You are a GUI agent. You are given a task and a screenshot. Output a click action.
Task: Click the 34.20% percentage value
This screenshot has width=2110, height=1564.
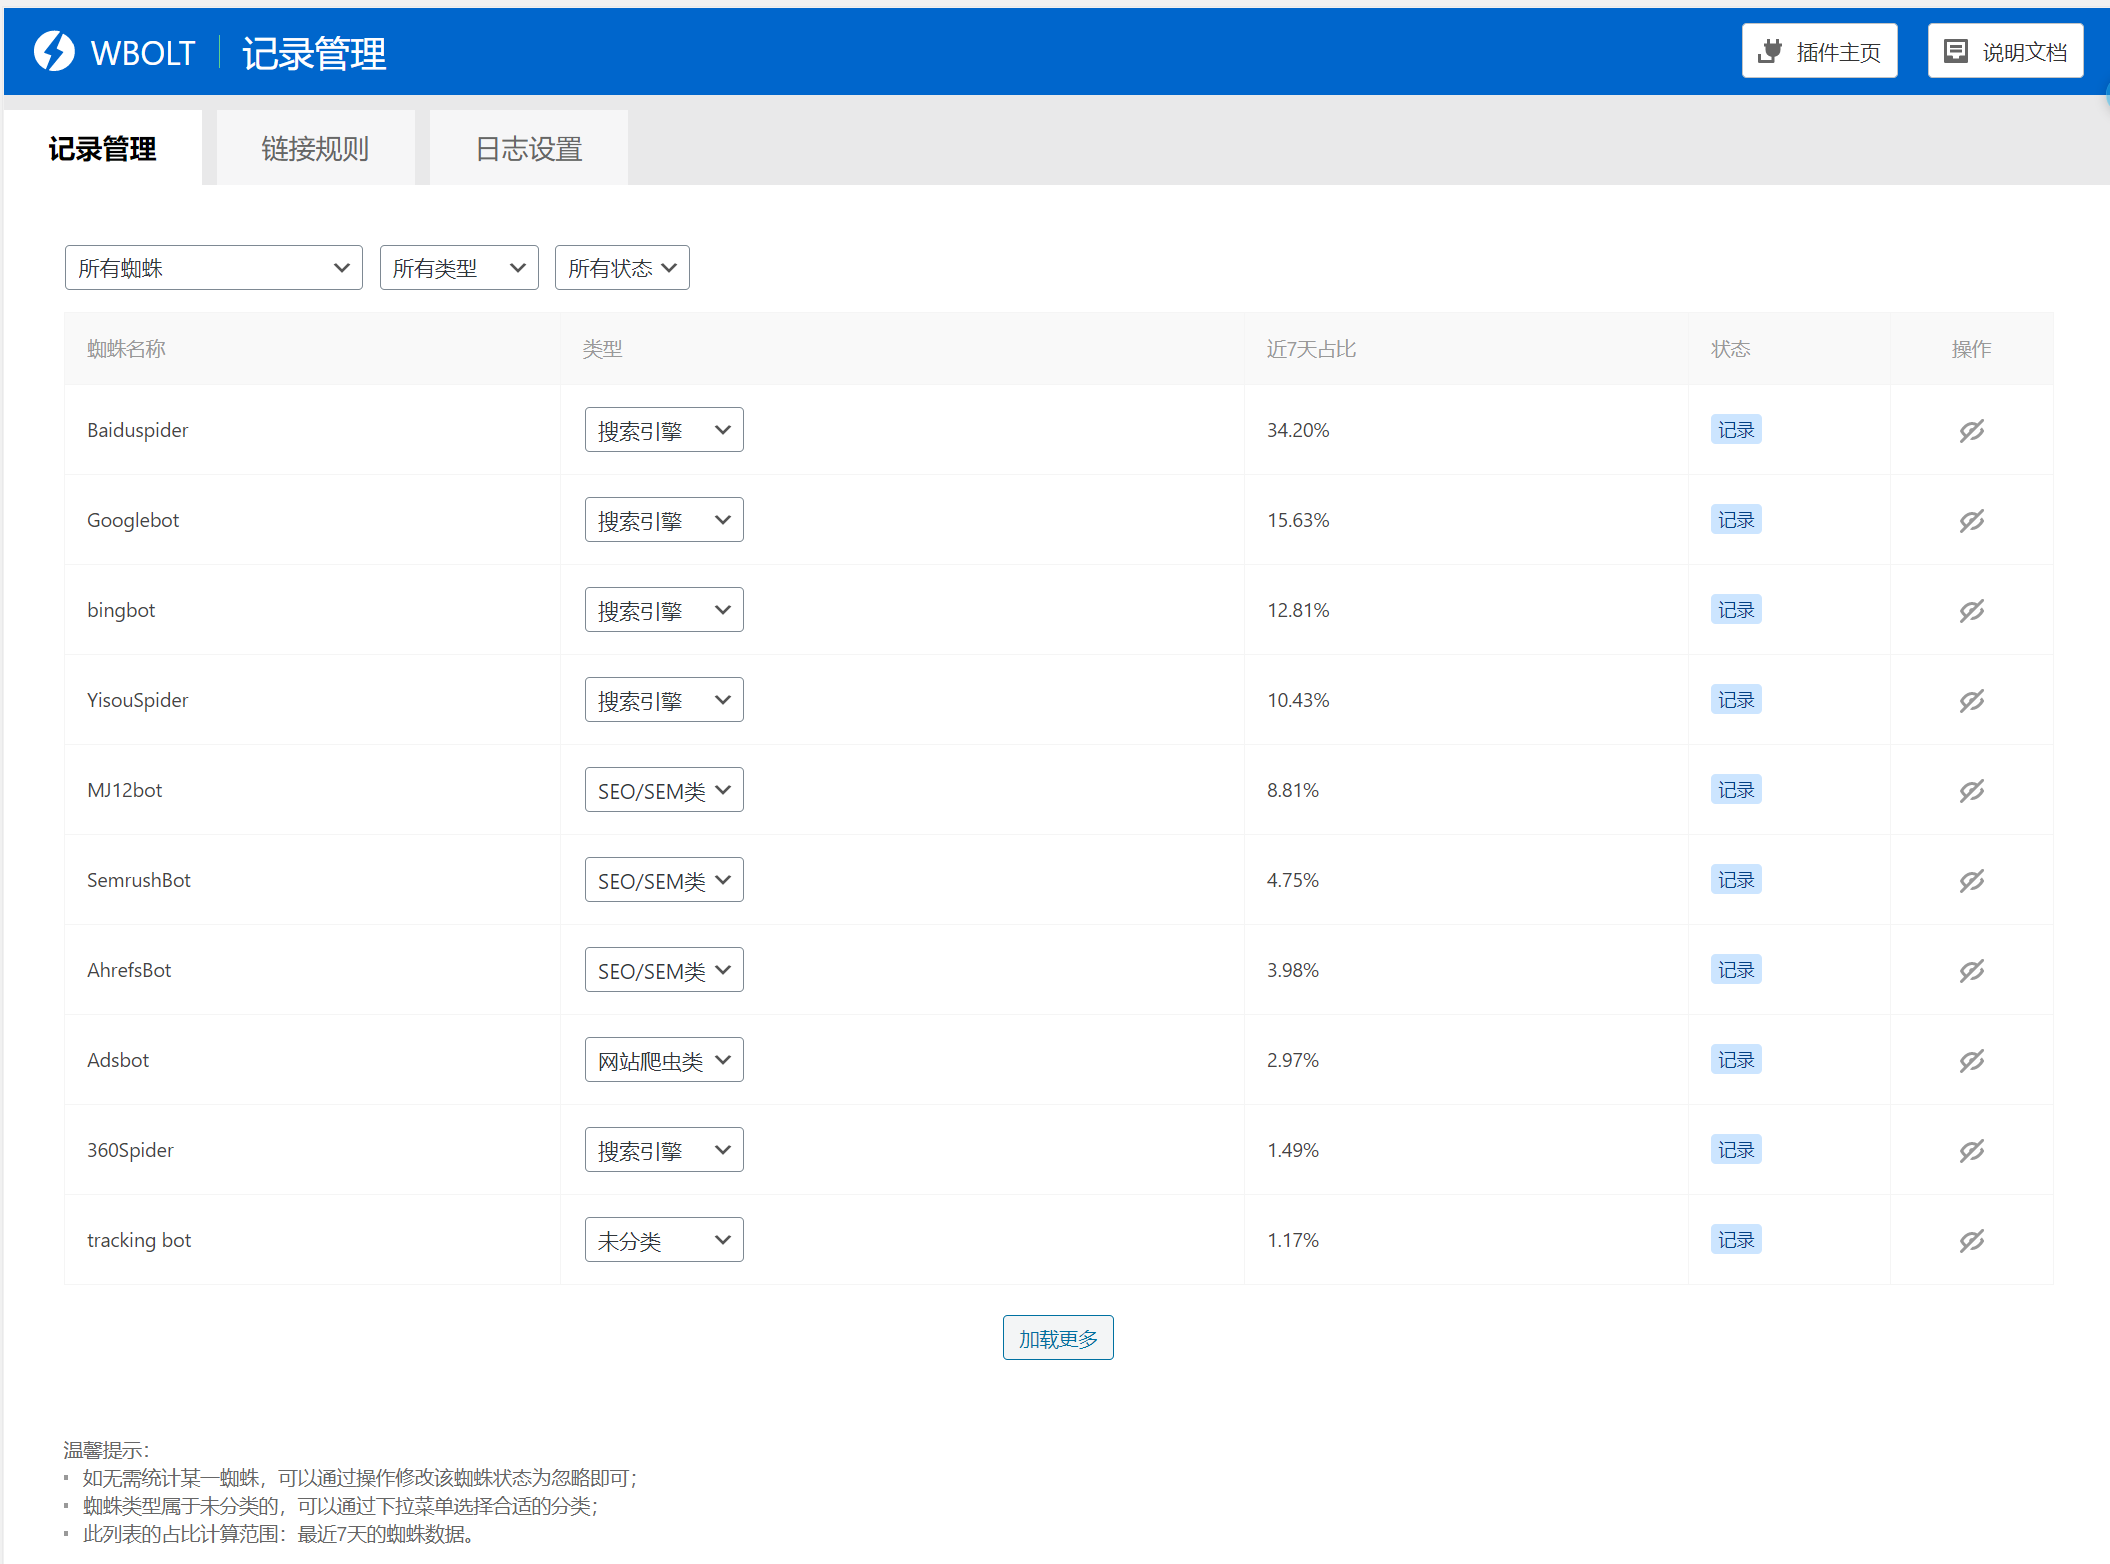point(1298,430)
